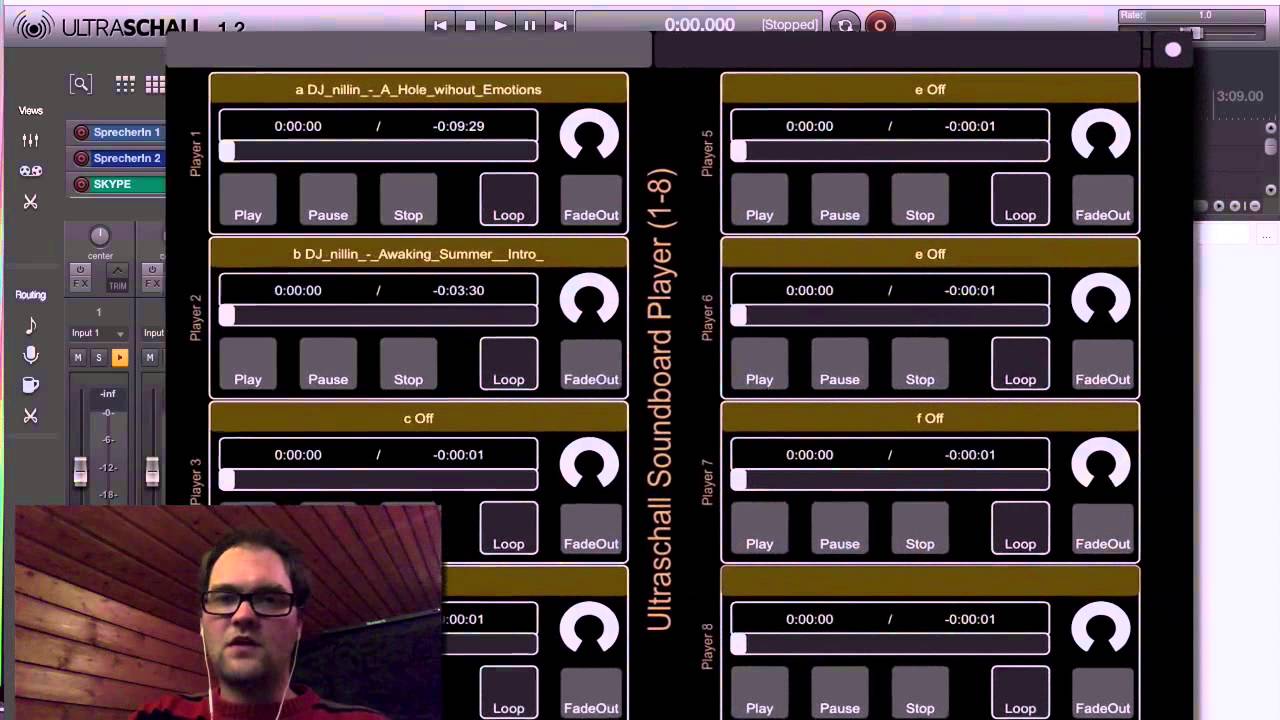The image size is (1280, 720).
Task: Click the orange monitor button on channel 1
Action: point(119,357)
